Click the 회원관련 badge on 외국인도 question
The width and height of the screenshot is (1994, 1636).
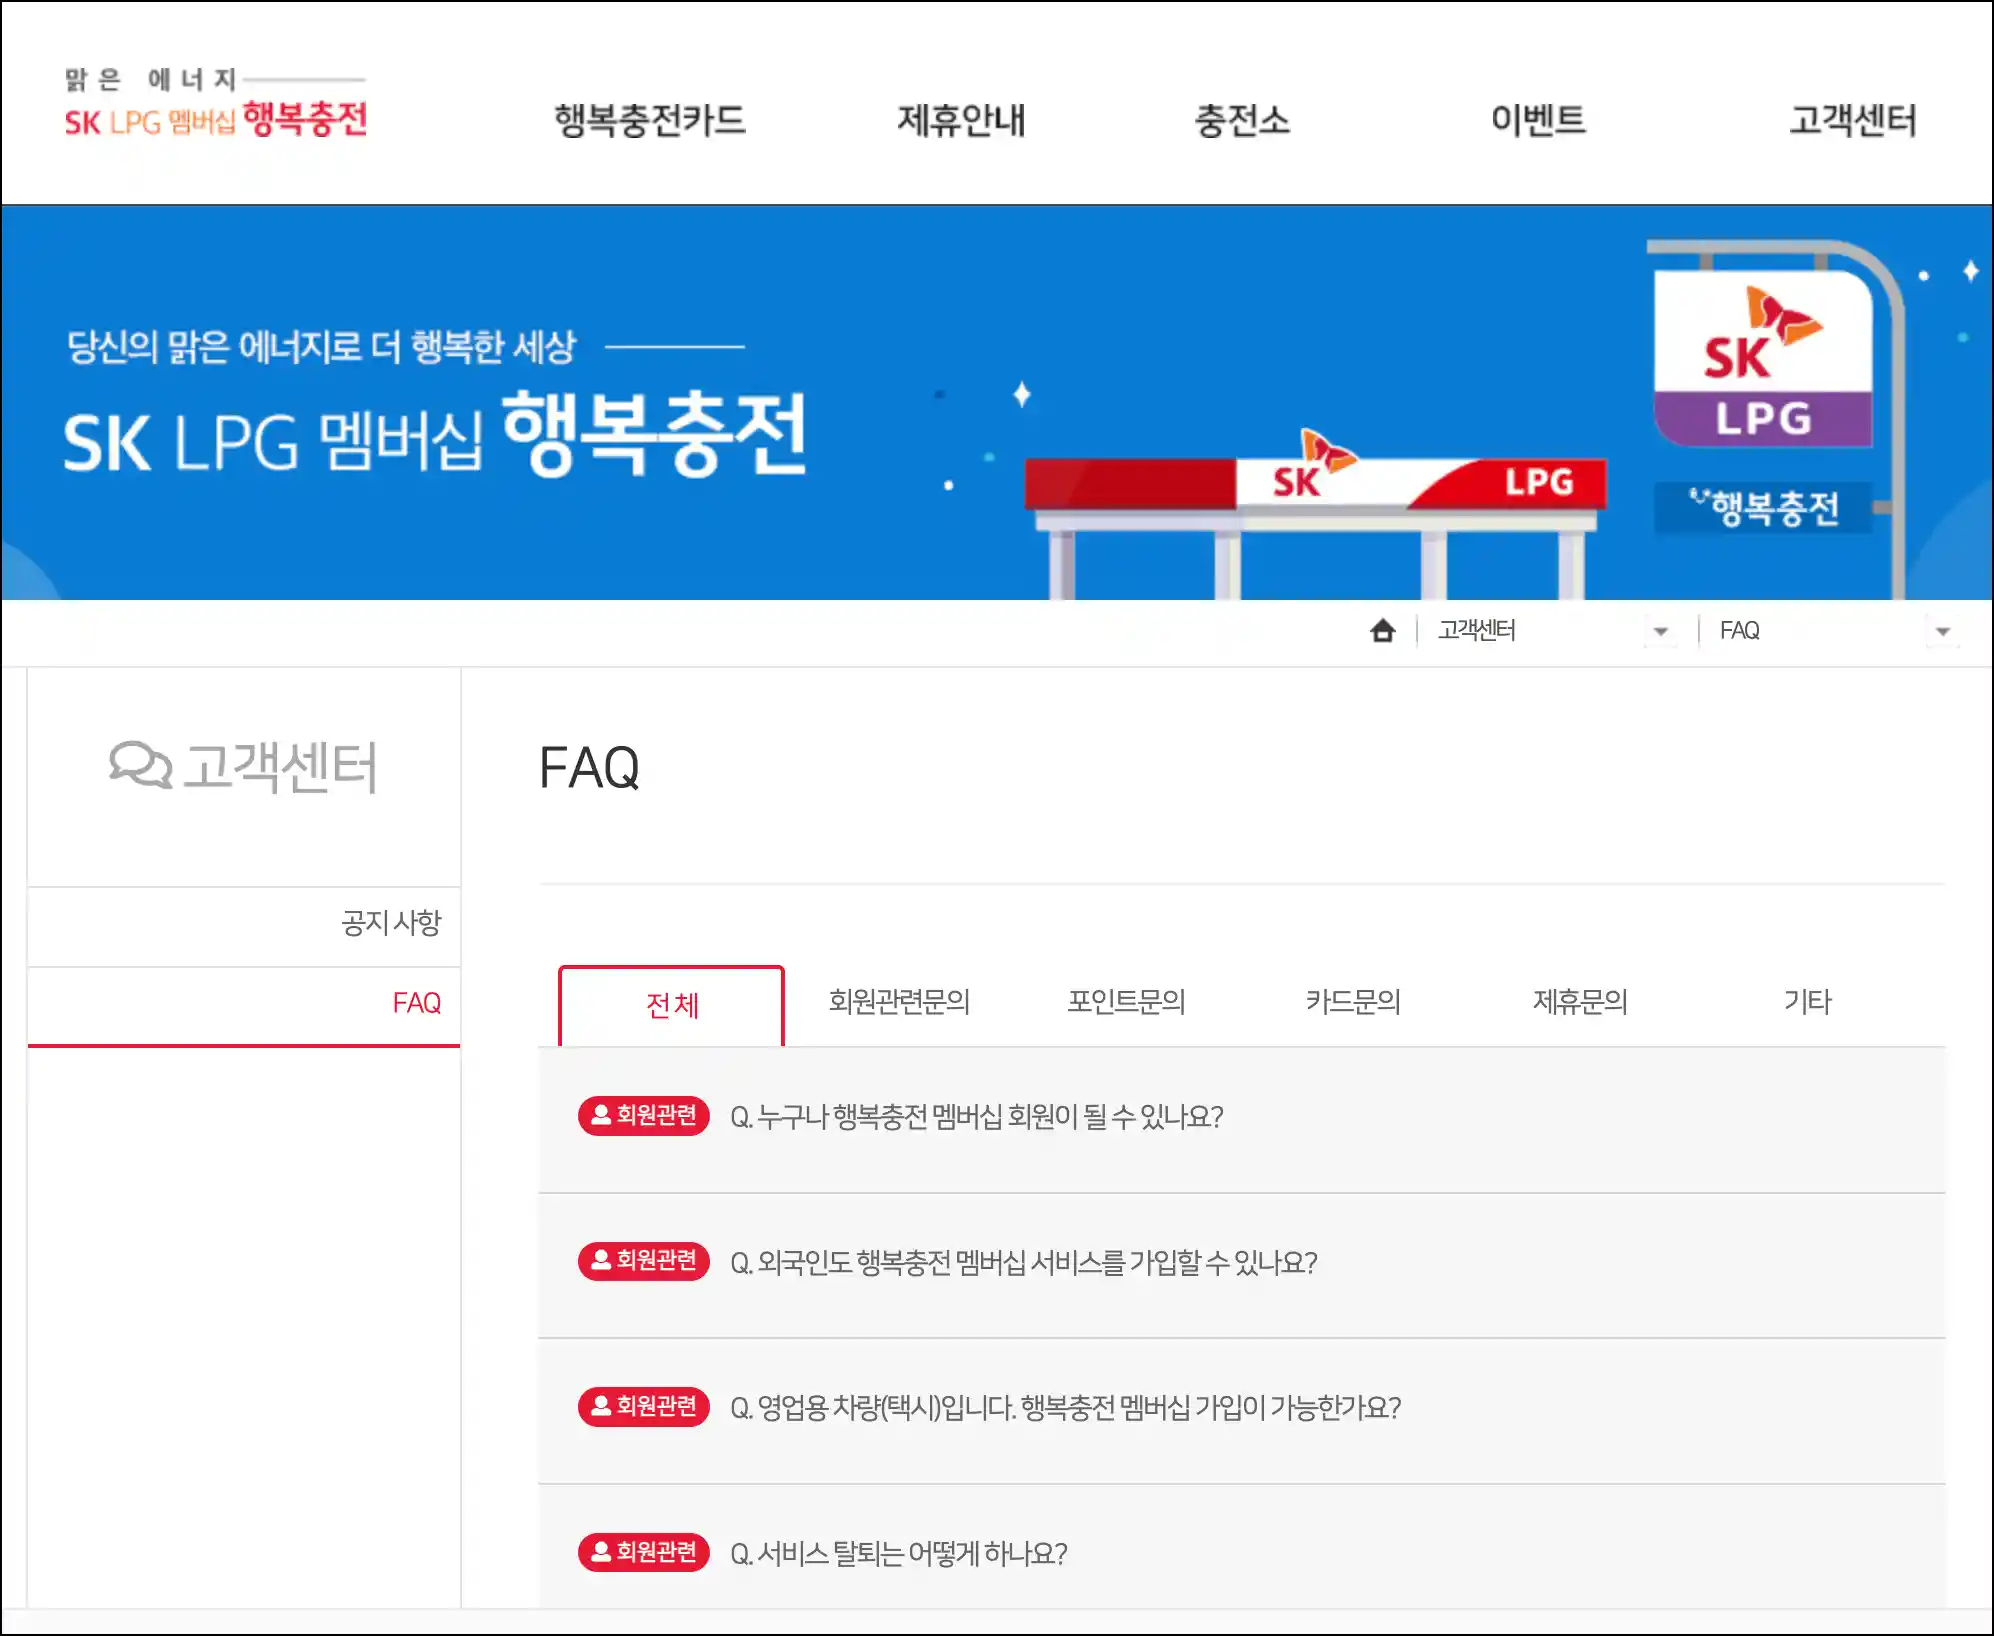(643, 1260)
